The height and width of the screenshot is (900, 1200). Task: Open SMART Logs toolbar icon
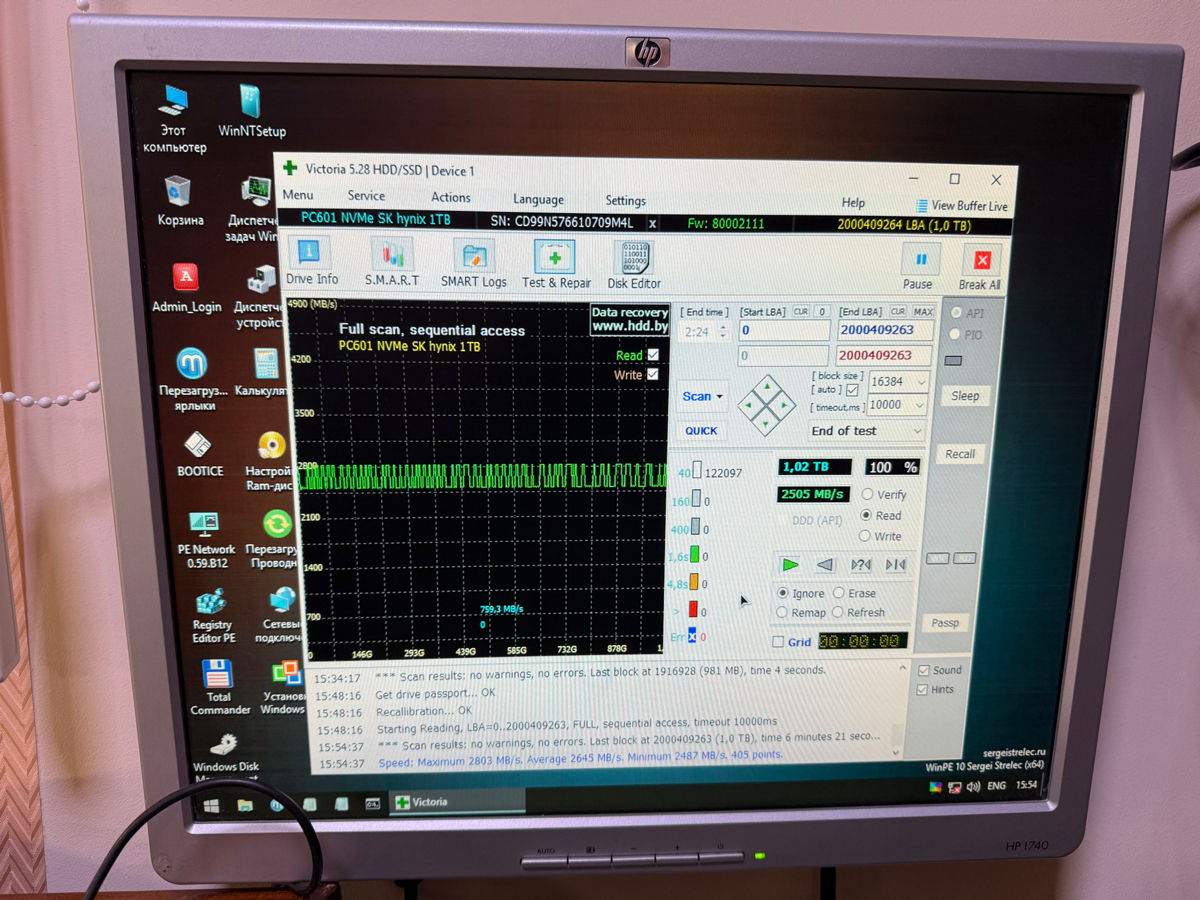click(x=474, y=258)
